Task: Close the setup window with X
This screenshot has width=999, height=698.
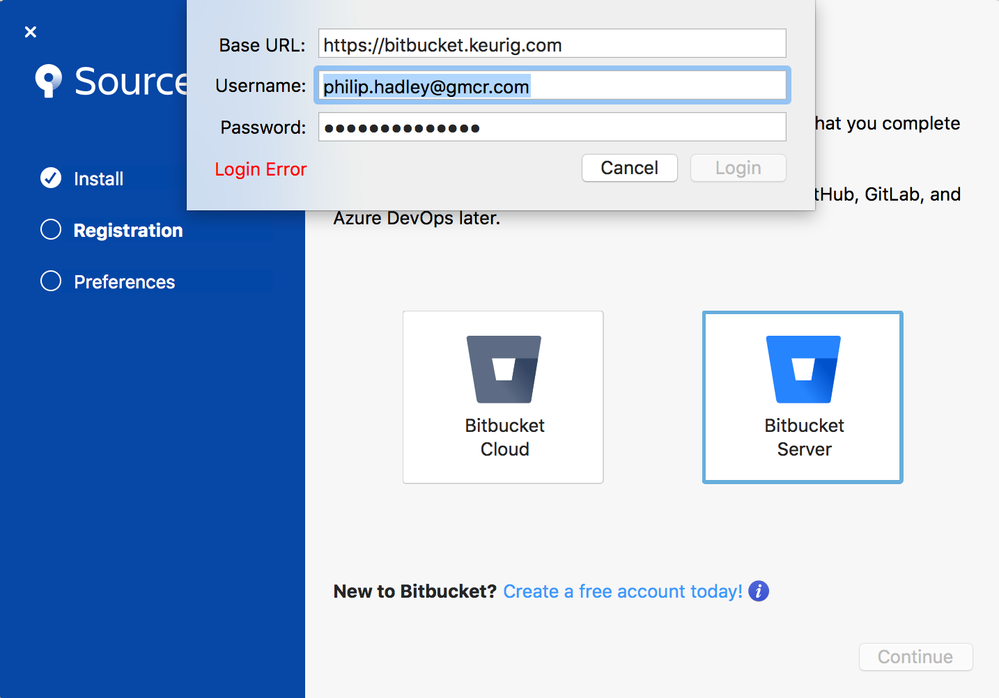Action: 30,32
